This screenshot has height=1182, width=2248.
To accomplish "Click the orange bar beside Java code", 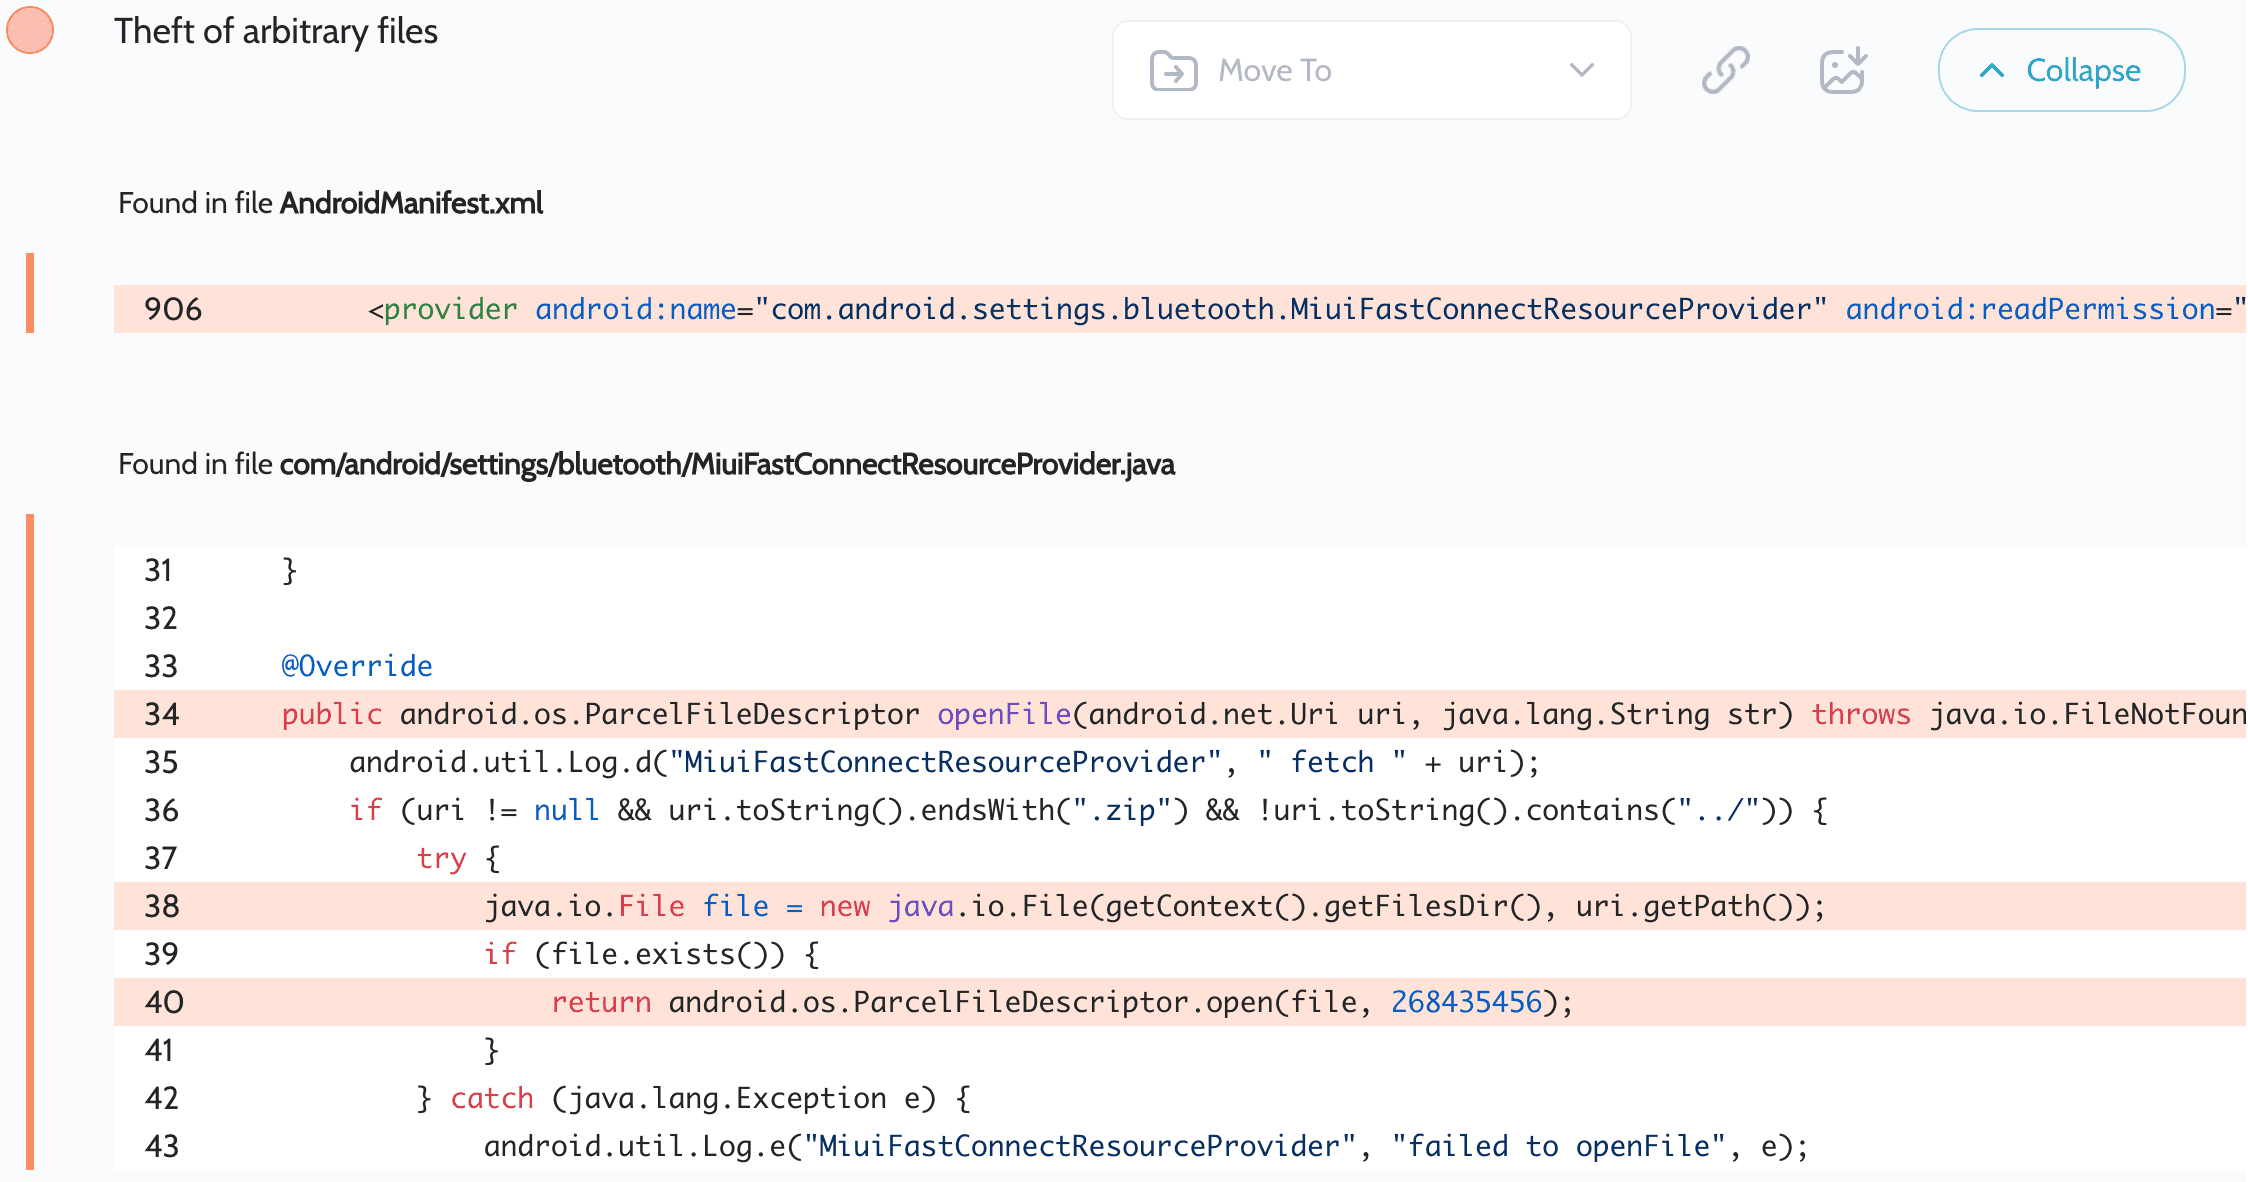I will 30,840.
